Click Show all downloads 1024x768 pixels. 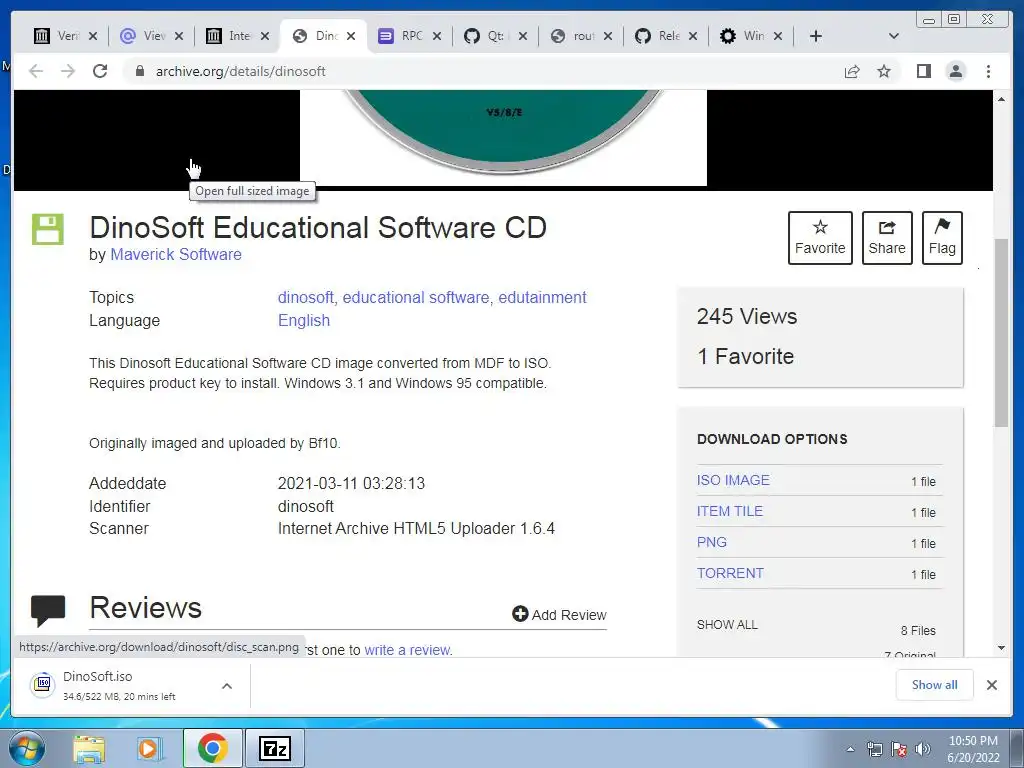[x=934, y=684]
